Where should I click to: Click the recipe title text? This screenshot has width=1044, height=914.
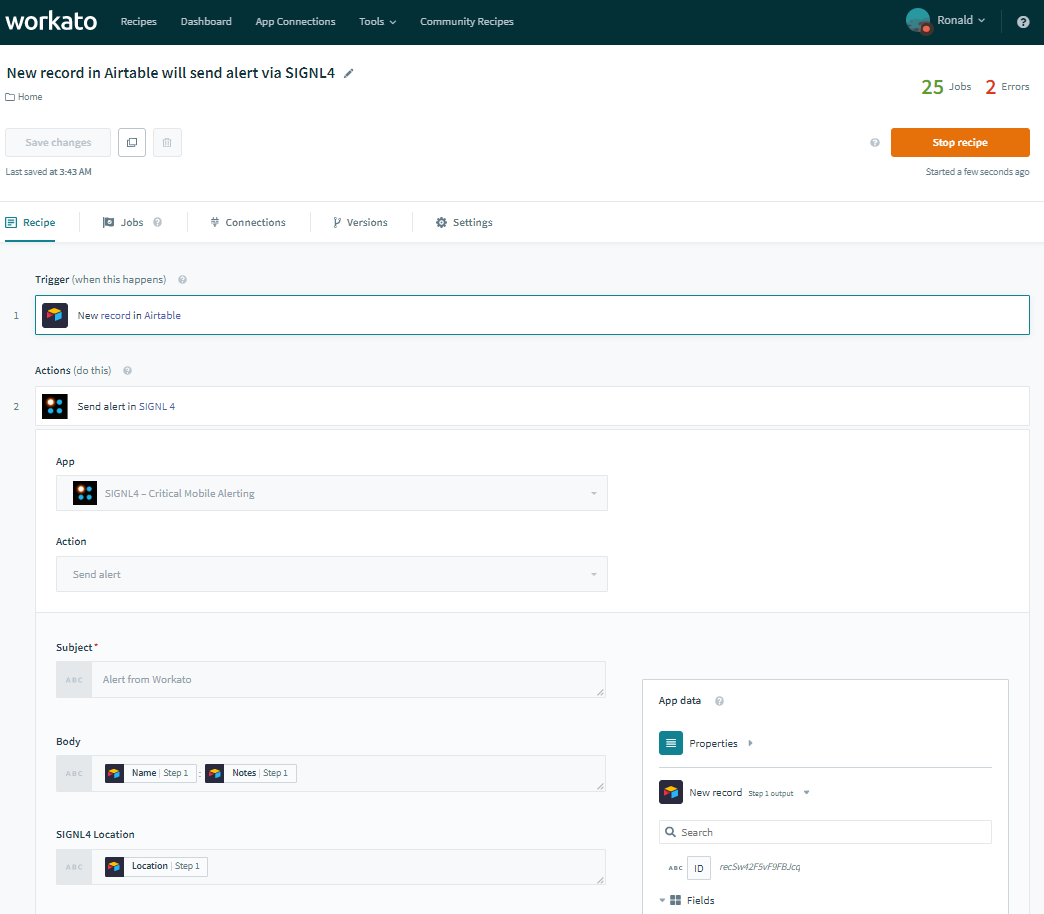(x=170, y=73)
